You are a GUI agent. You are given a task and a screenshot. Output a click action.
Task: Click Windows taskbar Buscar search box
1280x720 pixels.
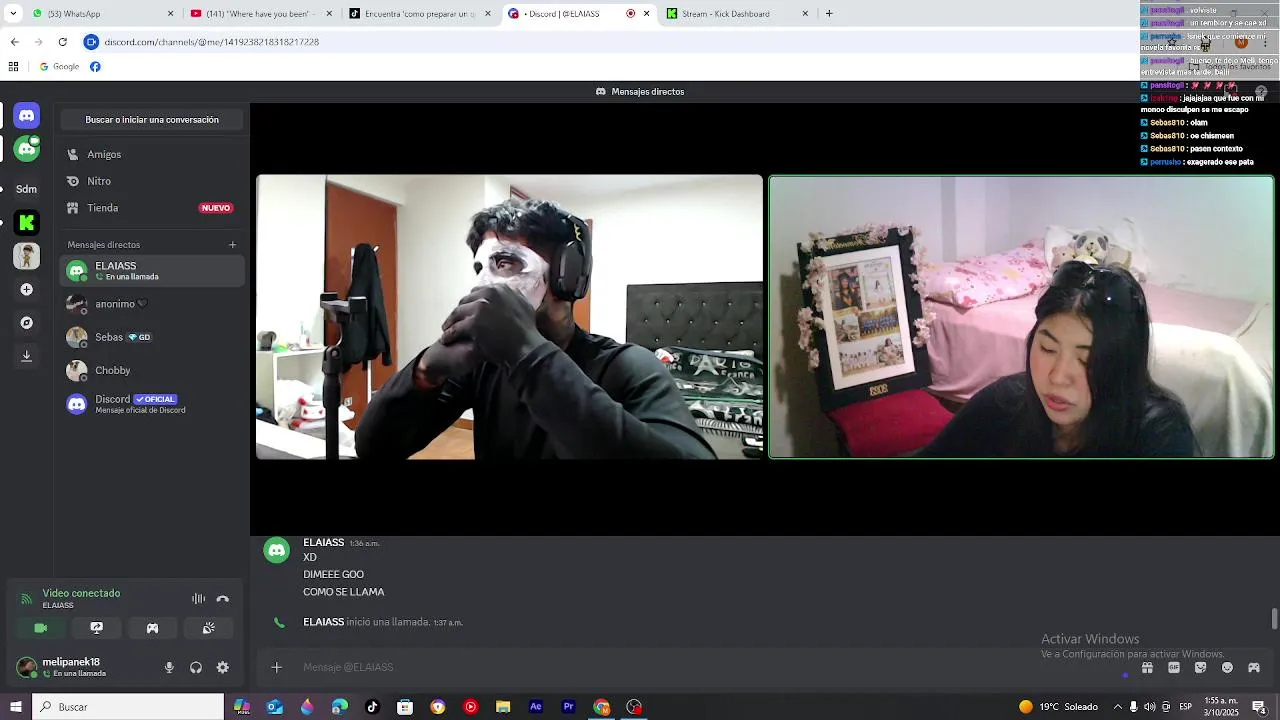(128, 707)
